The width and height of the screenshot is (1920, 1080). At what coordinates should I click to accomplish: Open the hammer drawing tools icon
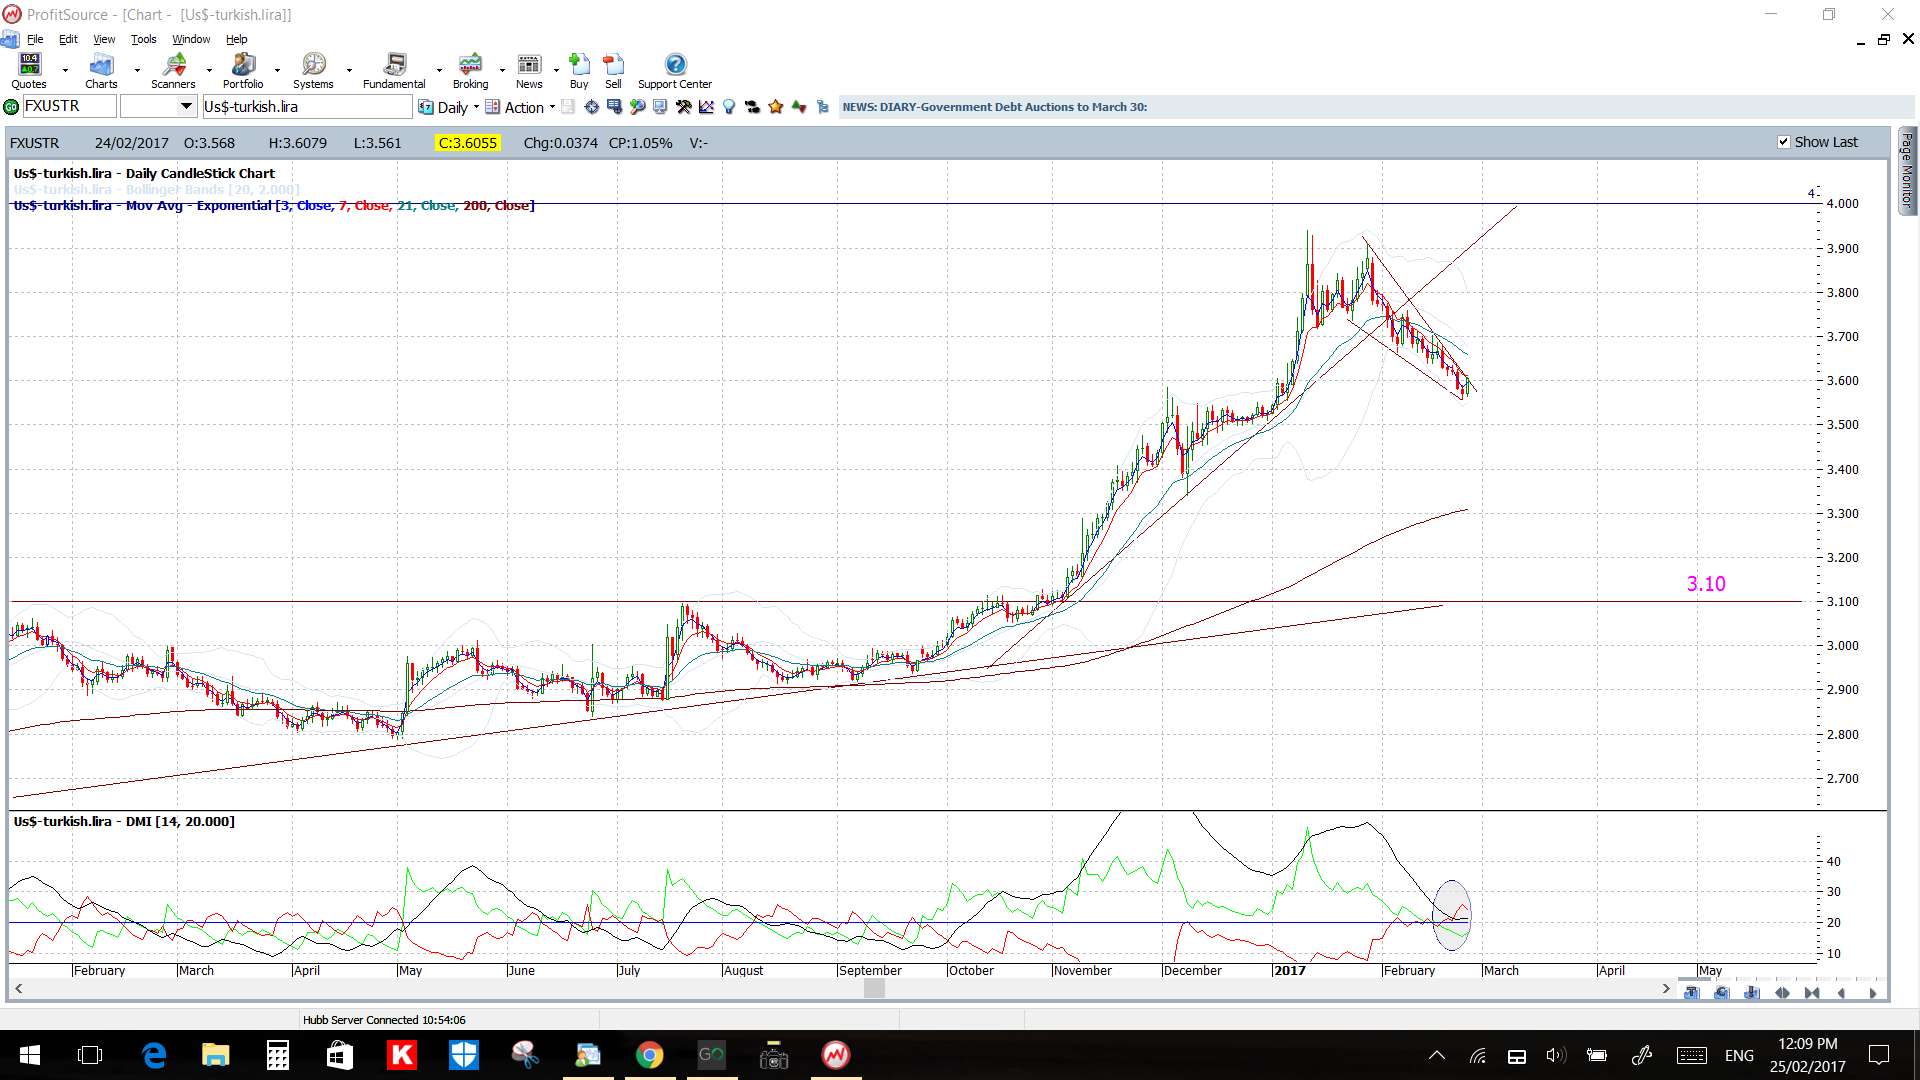684,107
